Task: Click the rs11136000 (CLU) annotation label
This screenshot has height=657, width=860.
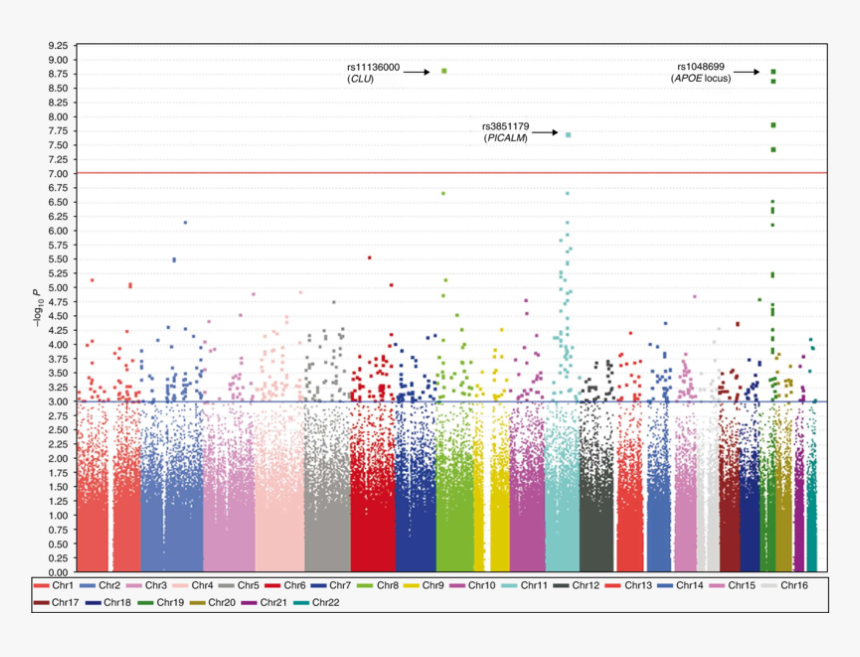Action: (x=367, y=73)
